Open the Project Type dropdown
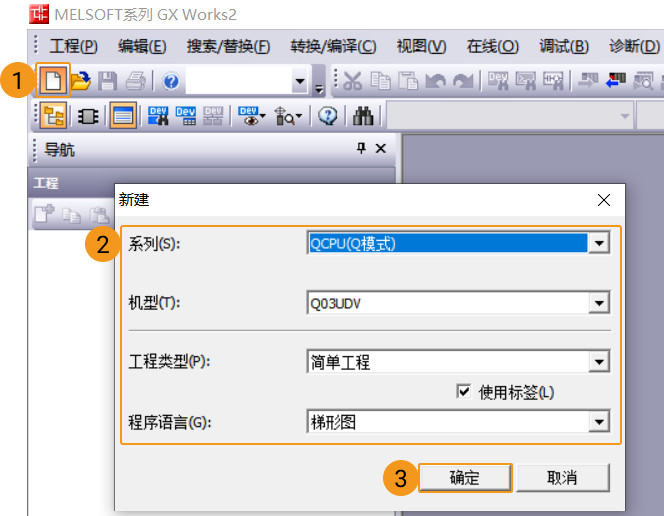 pos(599,362)
